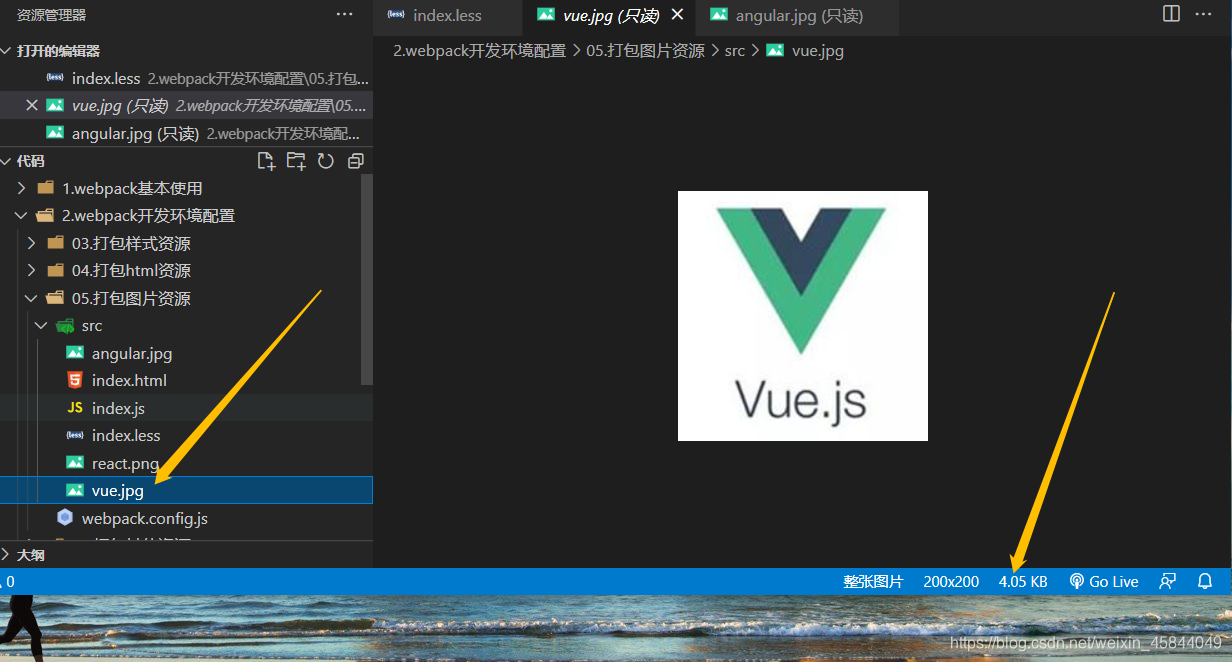Collapse the open editors section

[x=186, y=51]
